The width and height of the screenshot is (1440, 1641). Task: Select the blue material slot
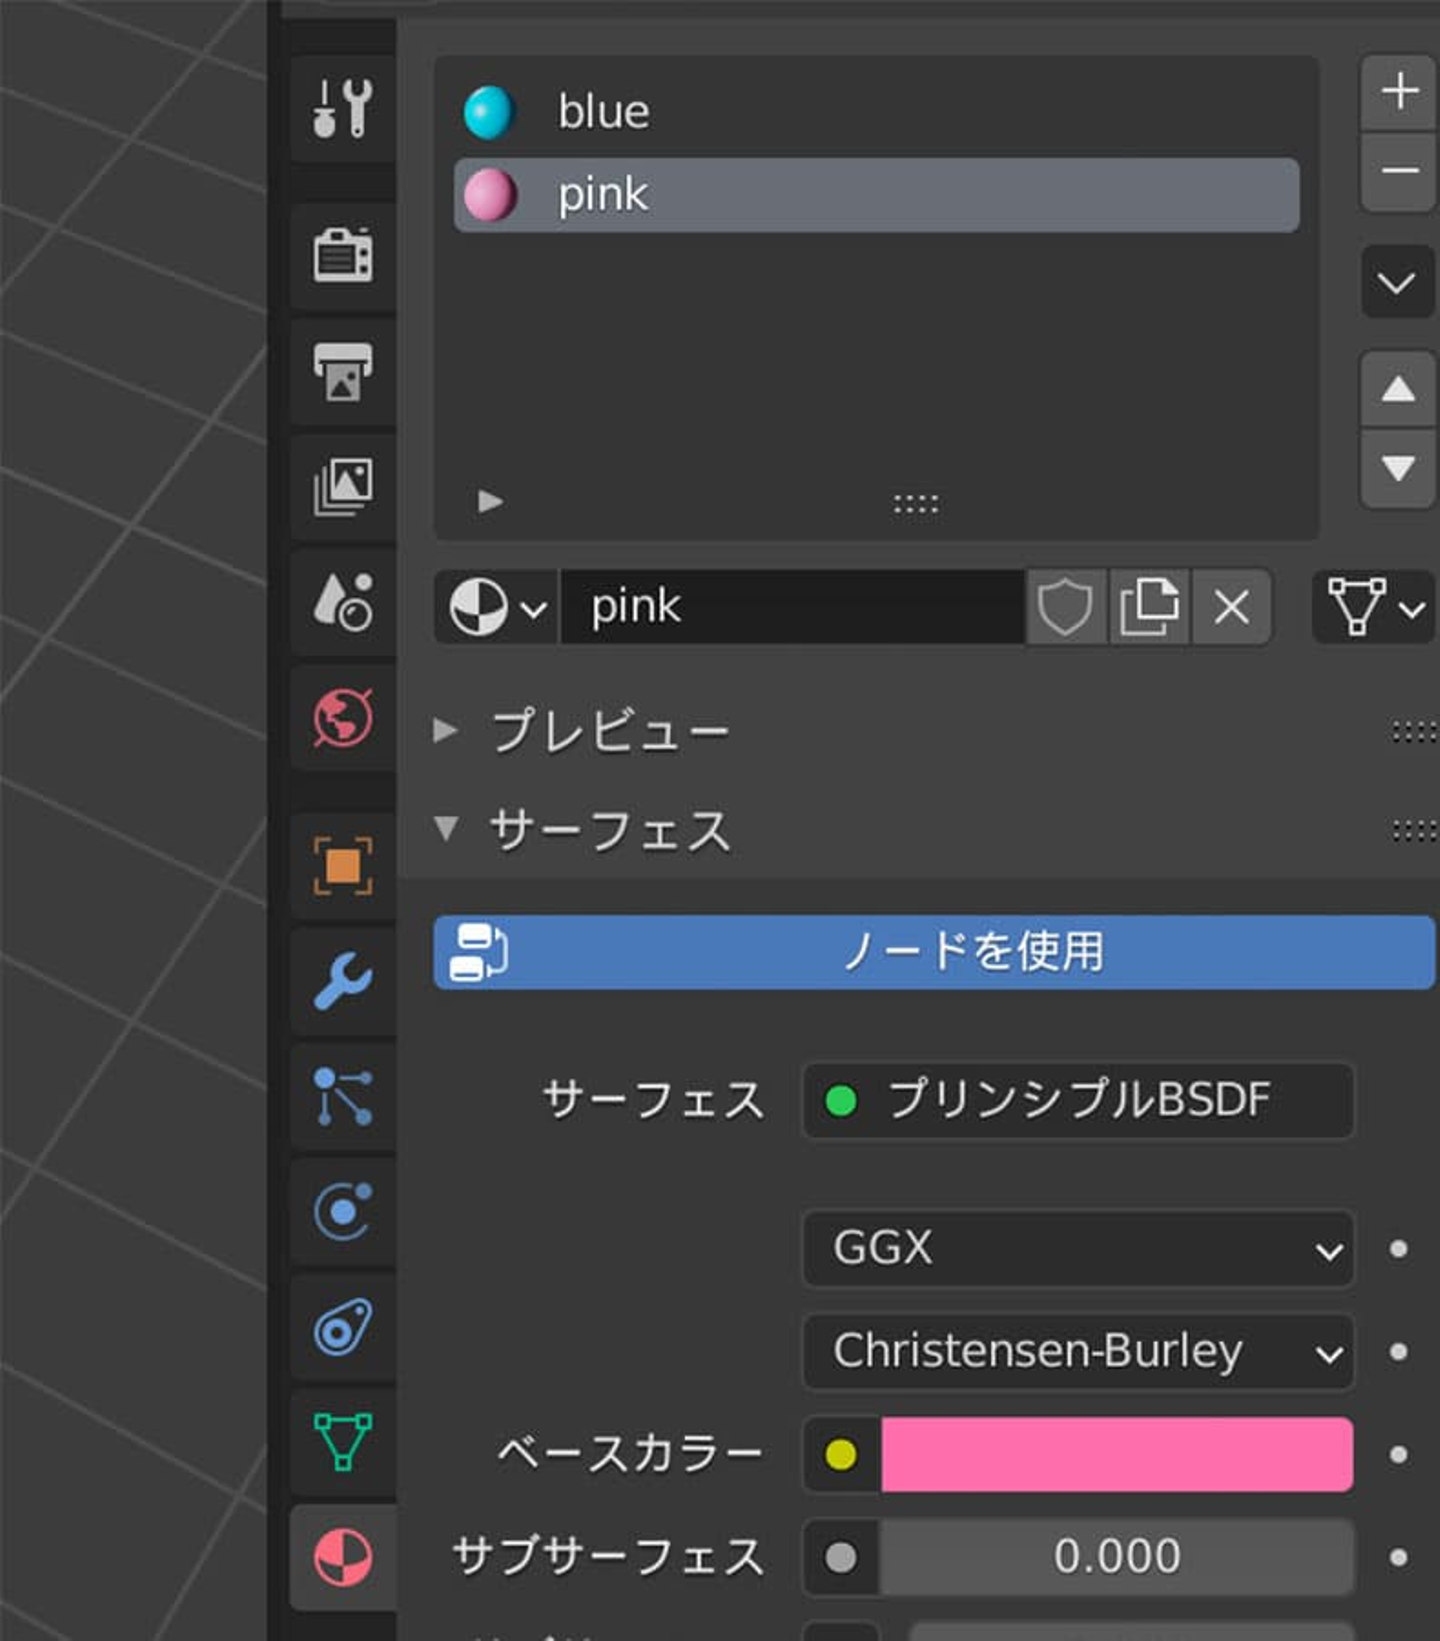point(877,112)
